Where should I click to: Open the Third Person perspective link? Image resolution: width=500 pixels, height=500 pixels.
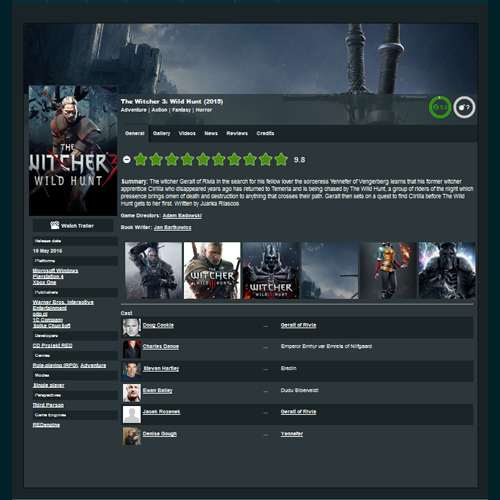[48, 405]
